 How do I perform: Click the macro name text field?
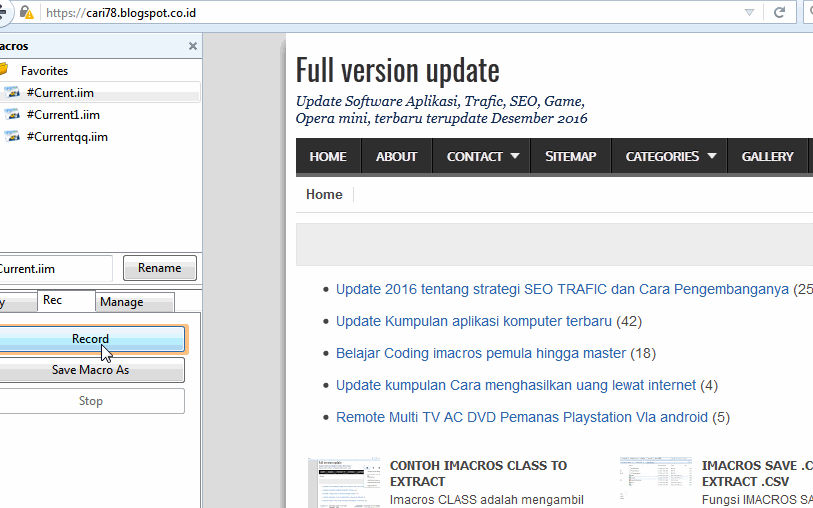point(55,269)
